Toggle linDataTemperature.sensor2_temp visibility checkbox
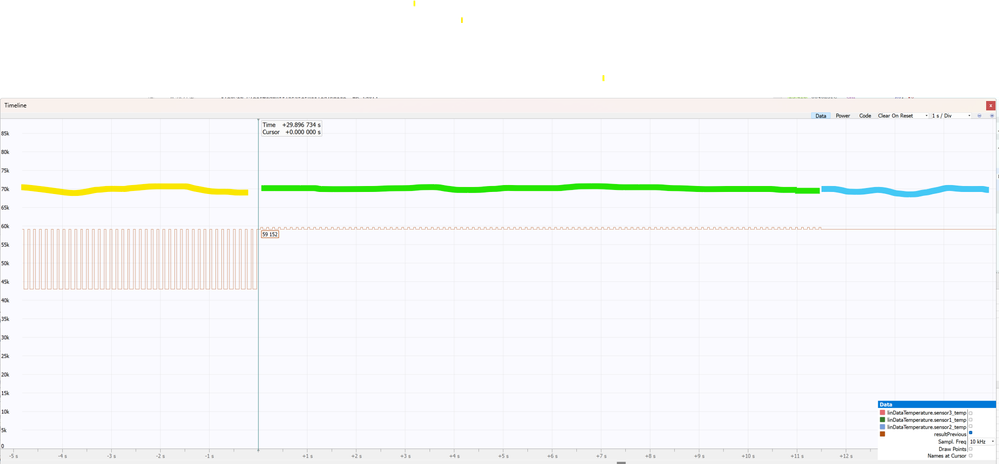The height and width of the screenshot is (464, 999). [x=970, y=426]
